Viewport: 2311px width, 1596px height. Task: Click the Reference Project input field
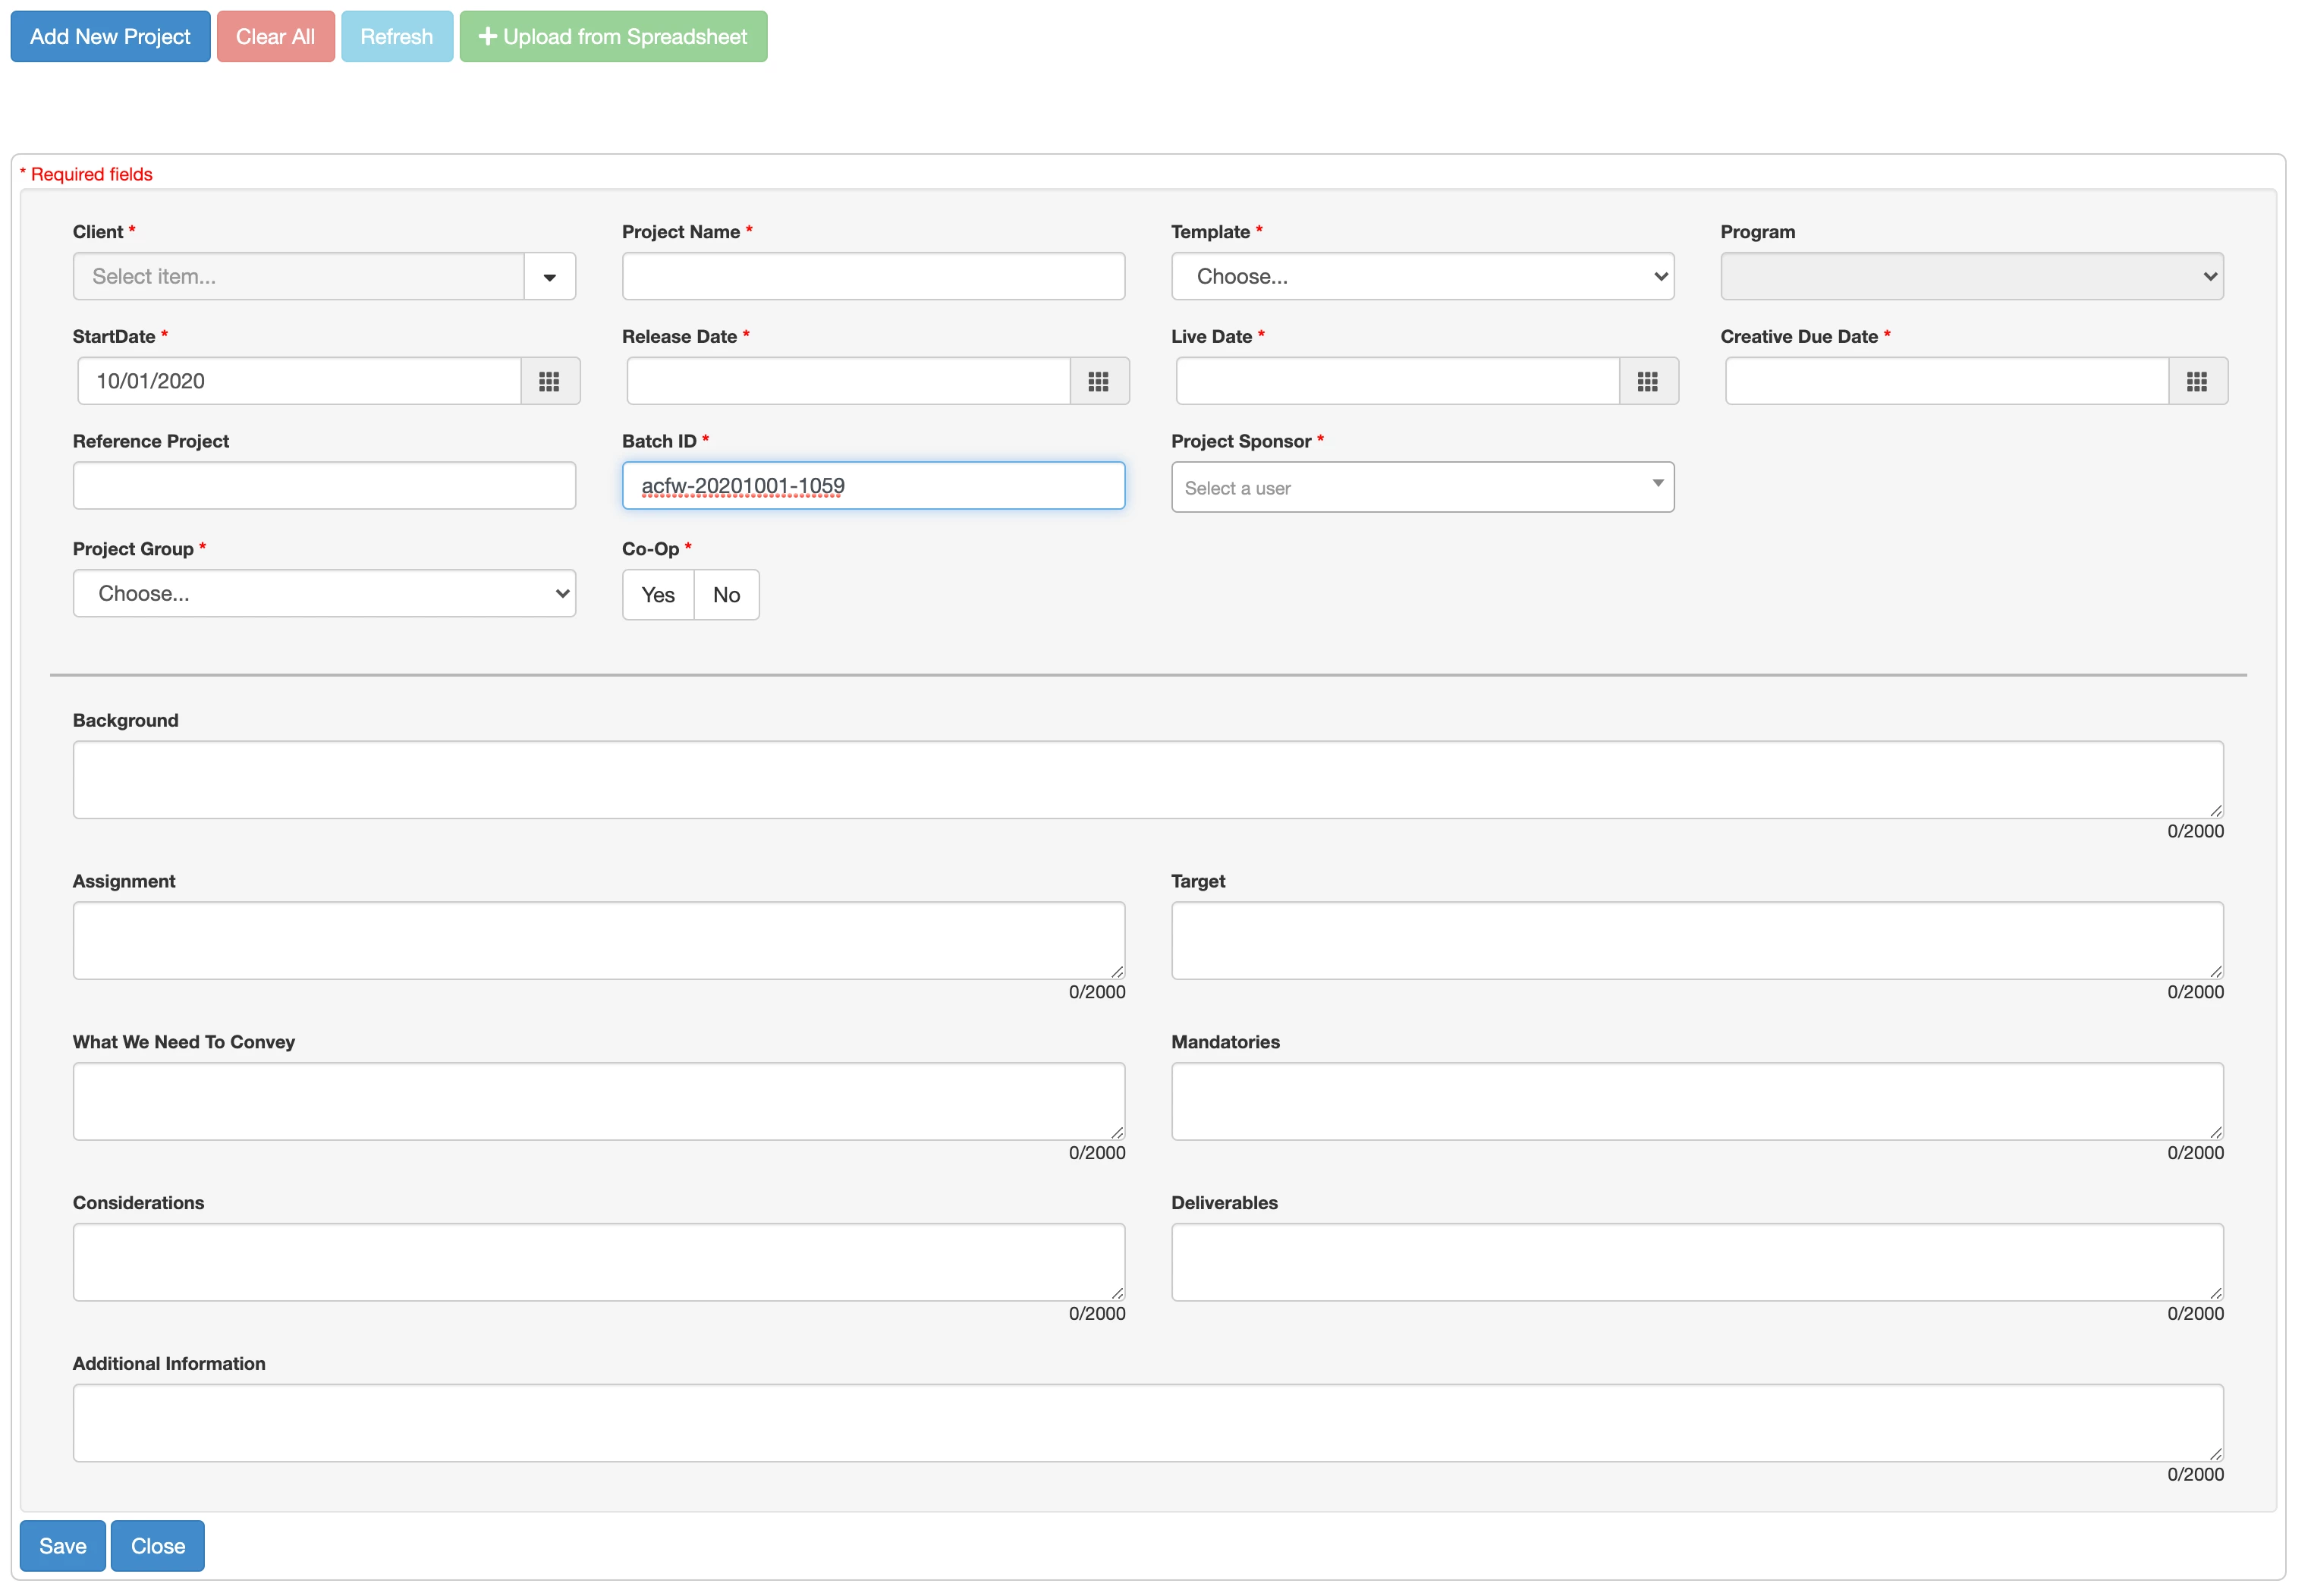click(x=324, y=486)
